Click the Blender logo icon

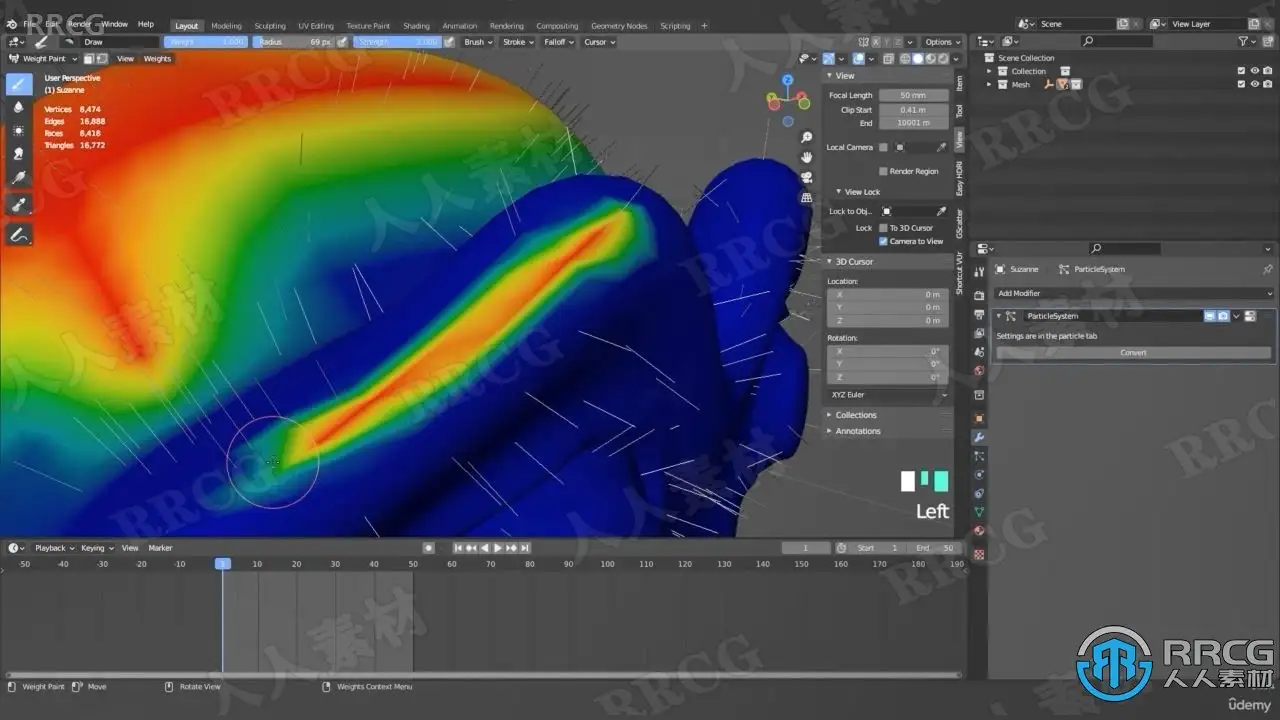pyautogui.click(x=11, y=24)
